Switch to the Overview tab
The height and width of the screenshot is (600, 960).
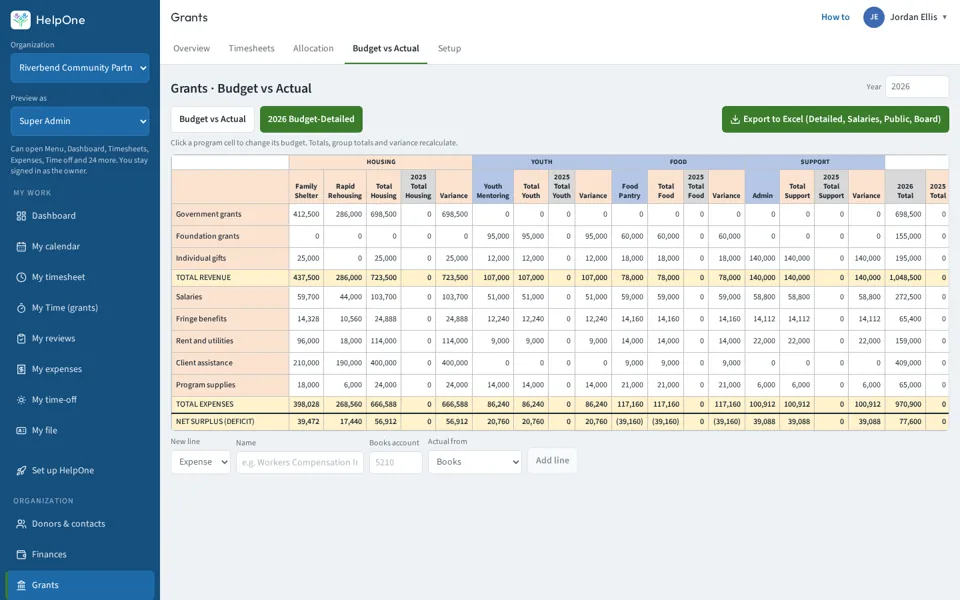pos(192,48)
